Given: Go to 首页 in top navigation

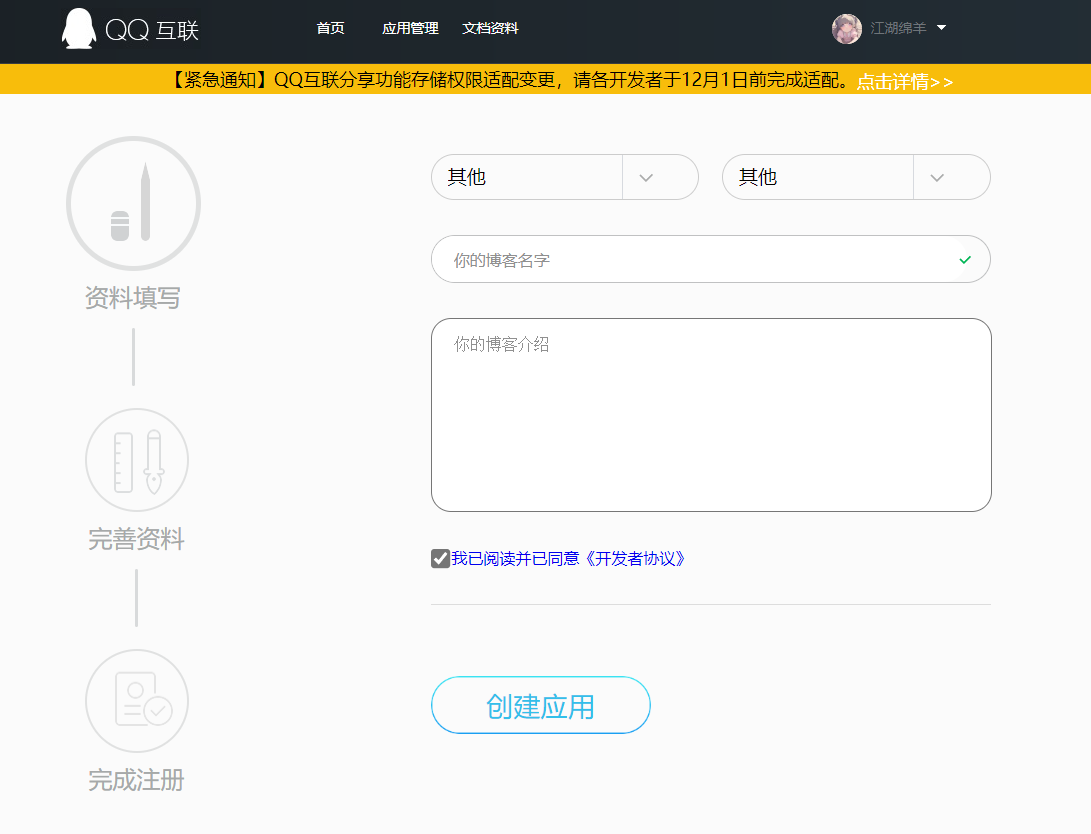Looking at the screenshot, I should tap(330, 29).
